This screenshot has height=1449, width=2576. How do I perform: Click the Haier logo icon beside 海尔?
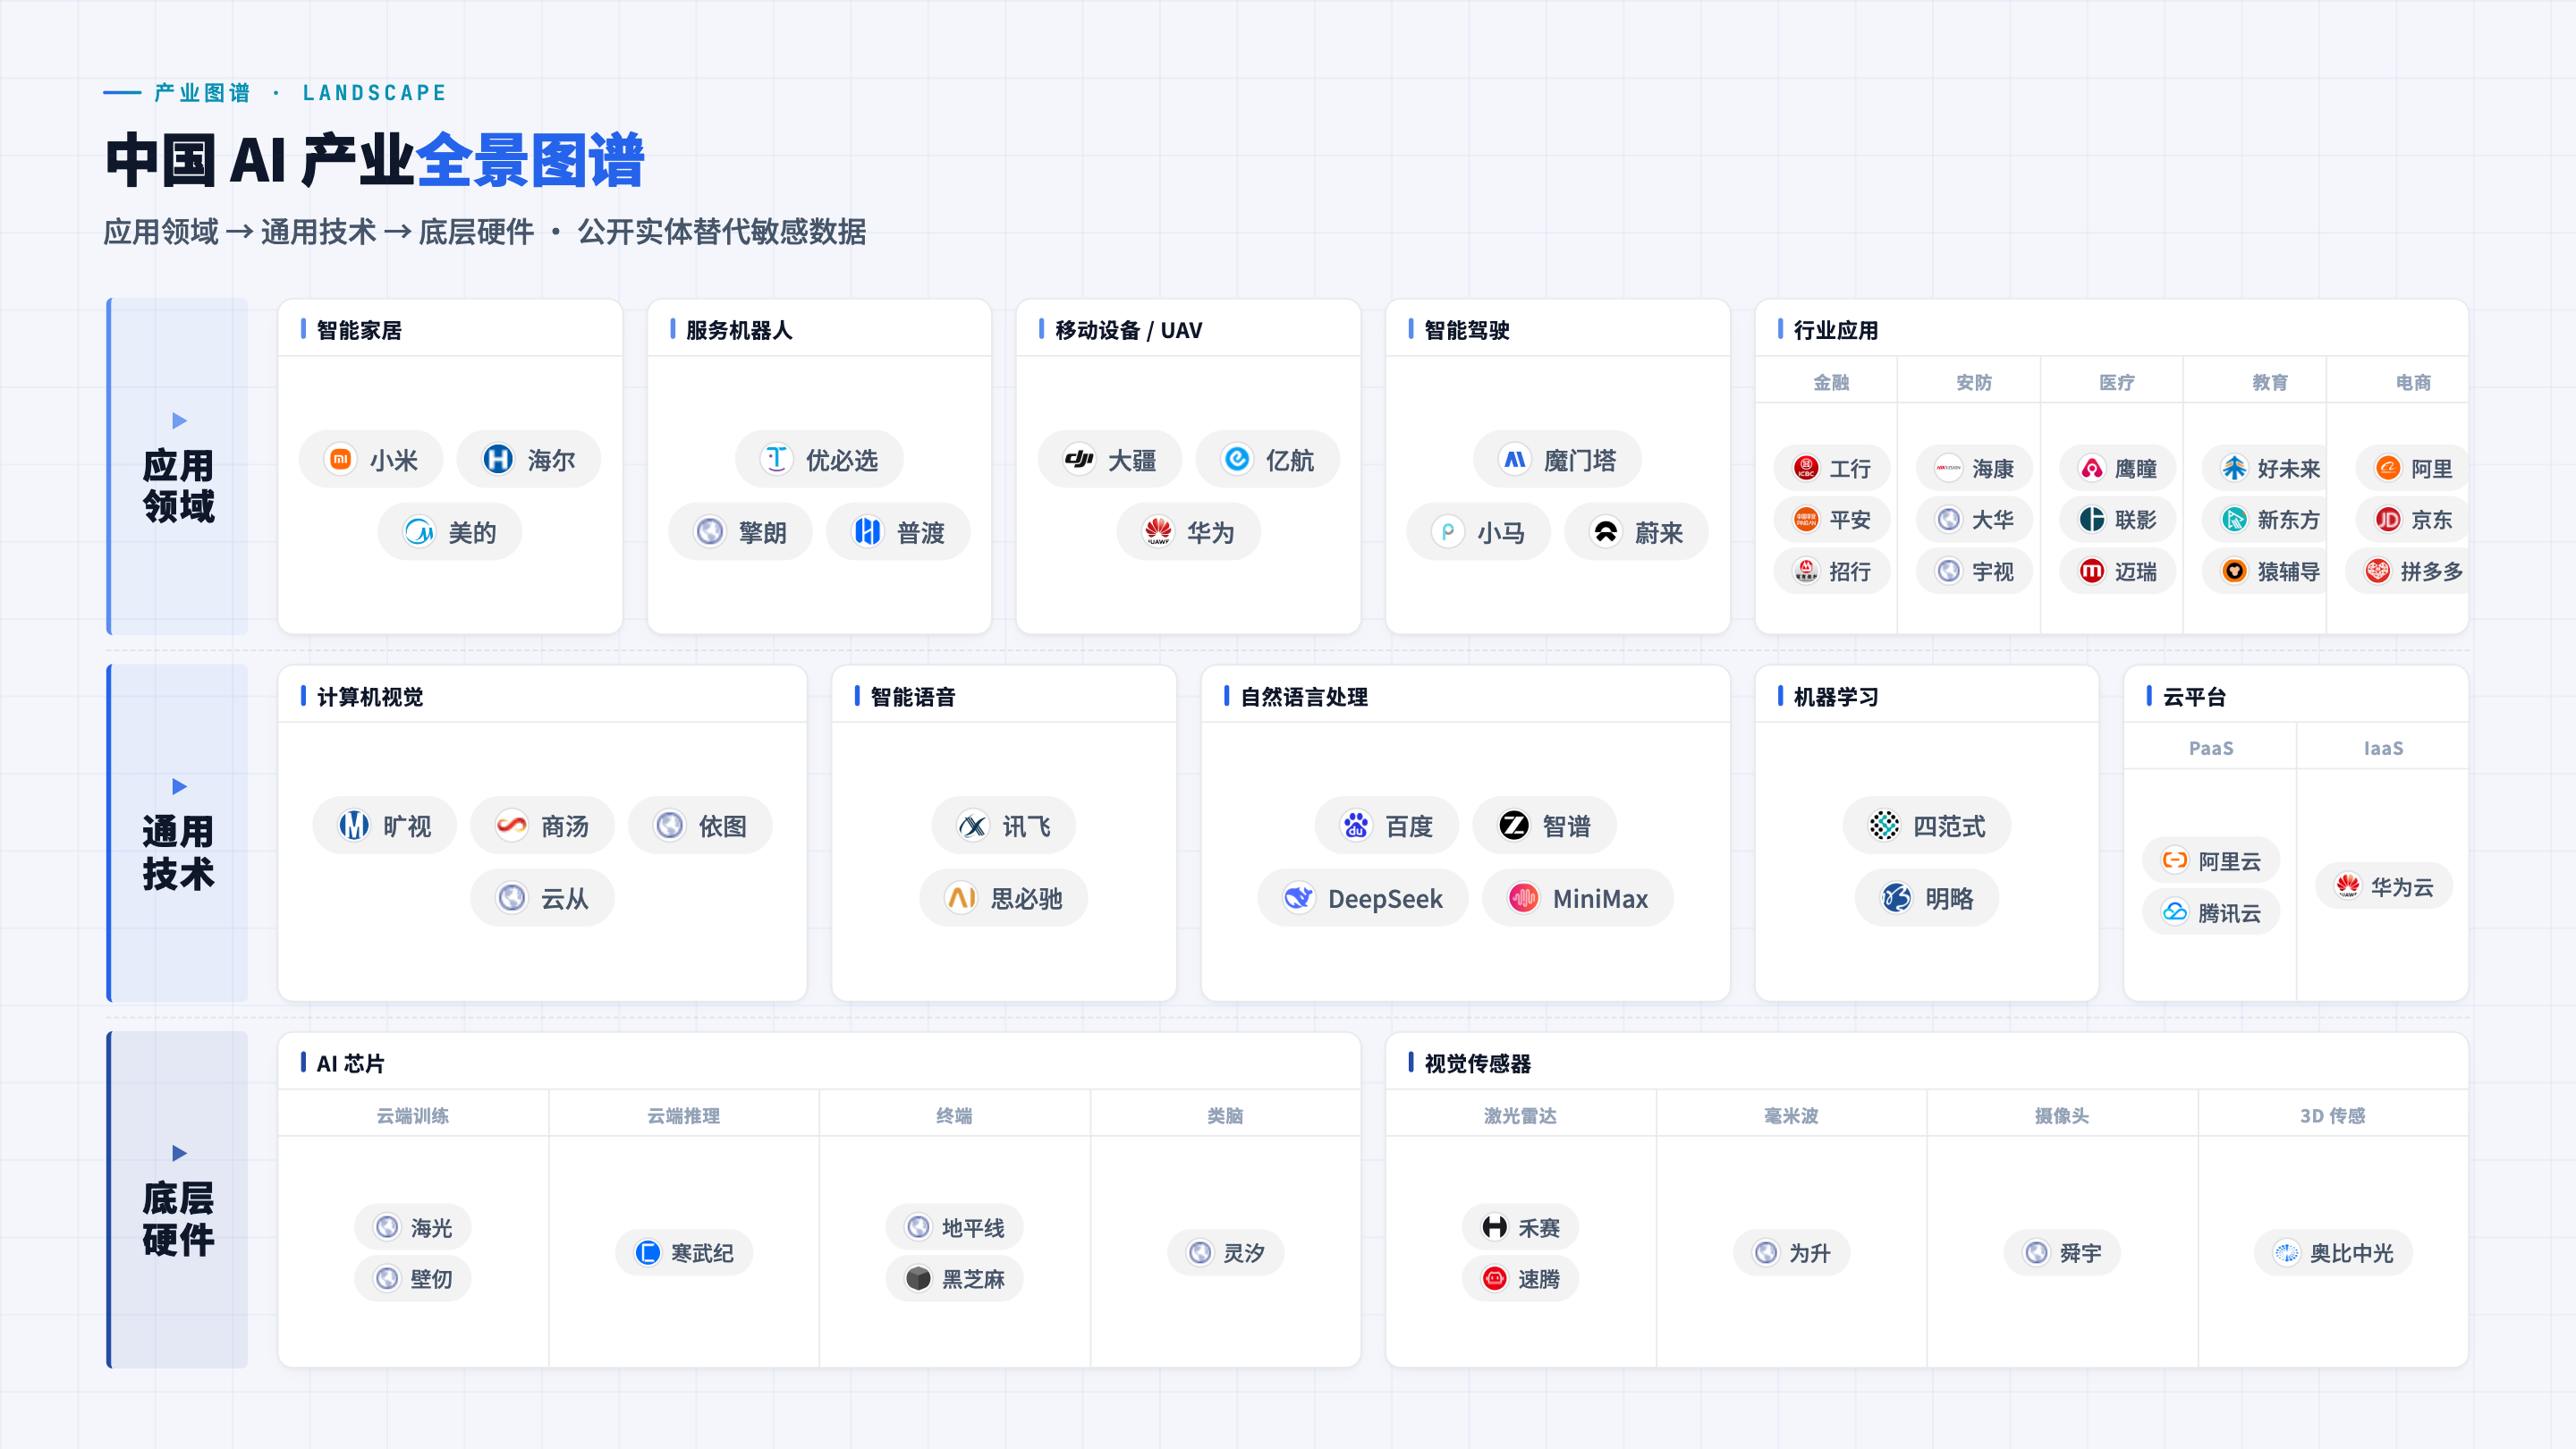pyautogui.click(x=498, y=460)
